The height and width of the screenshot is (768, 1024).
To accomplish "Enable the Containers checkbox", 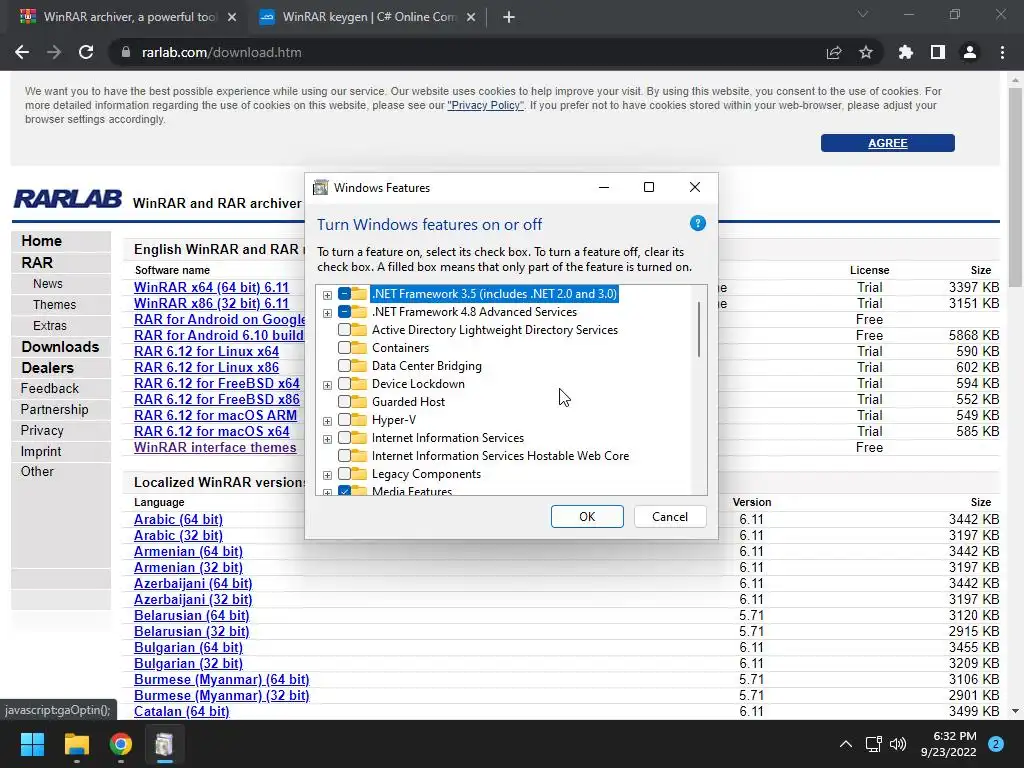I will pos(344,347).
